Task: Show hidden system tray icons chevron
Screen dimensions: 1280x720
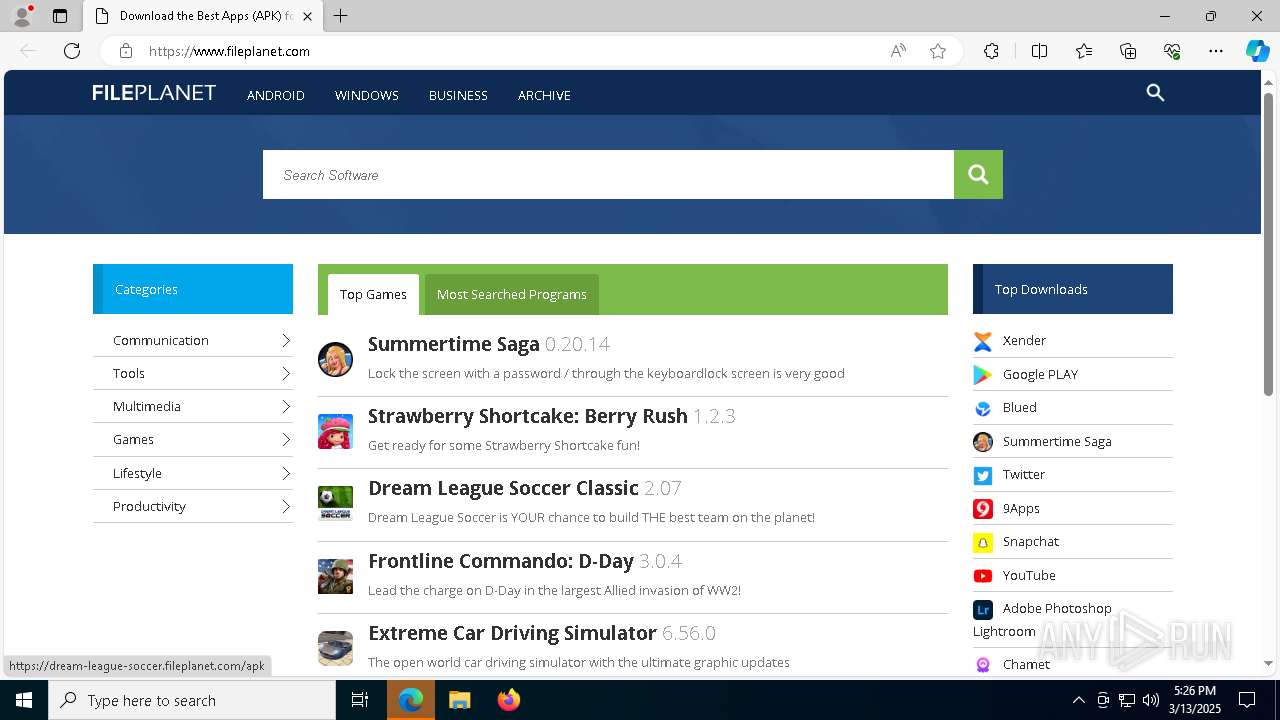Action: 1078,700
